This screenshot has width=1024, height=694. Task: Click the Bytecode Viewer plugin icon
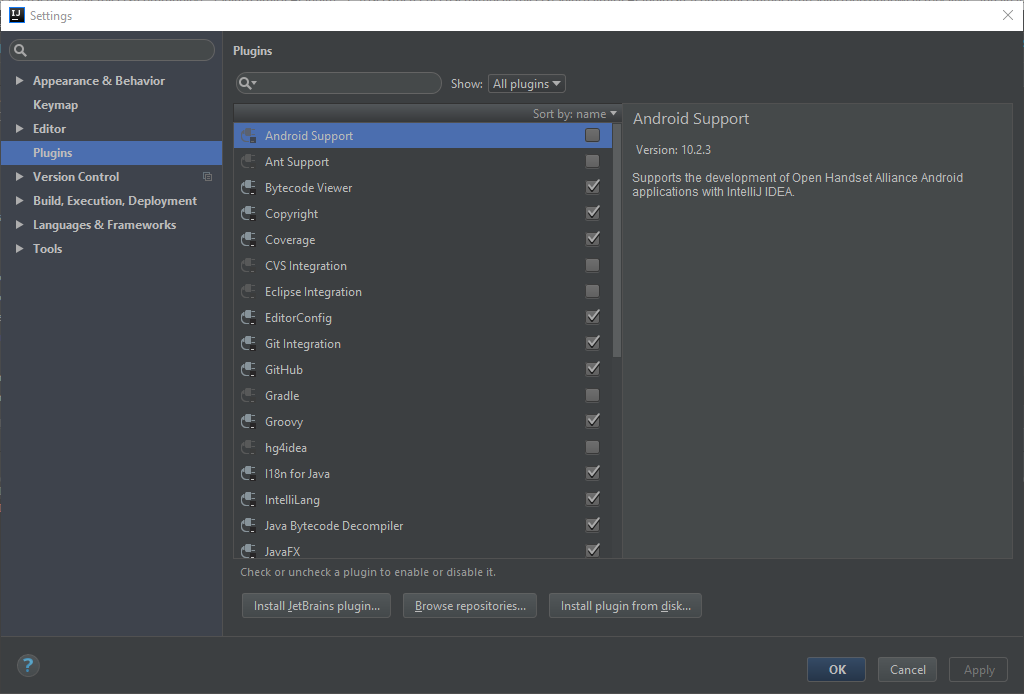coord(248,188)
